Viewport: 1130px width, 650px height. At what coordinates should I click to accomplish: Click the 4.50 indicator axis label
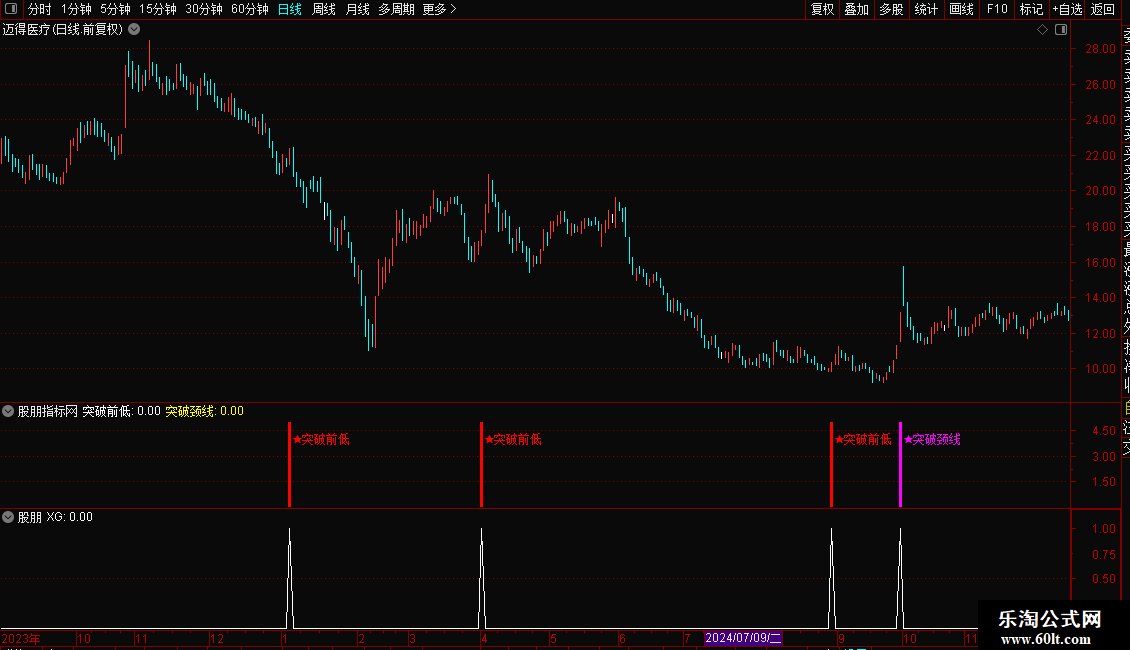(x=1104, y=431)
